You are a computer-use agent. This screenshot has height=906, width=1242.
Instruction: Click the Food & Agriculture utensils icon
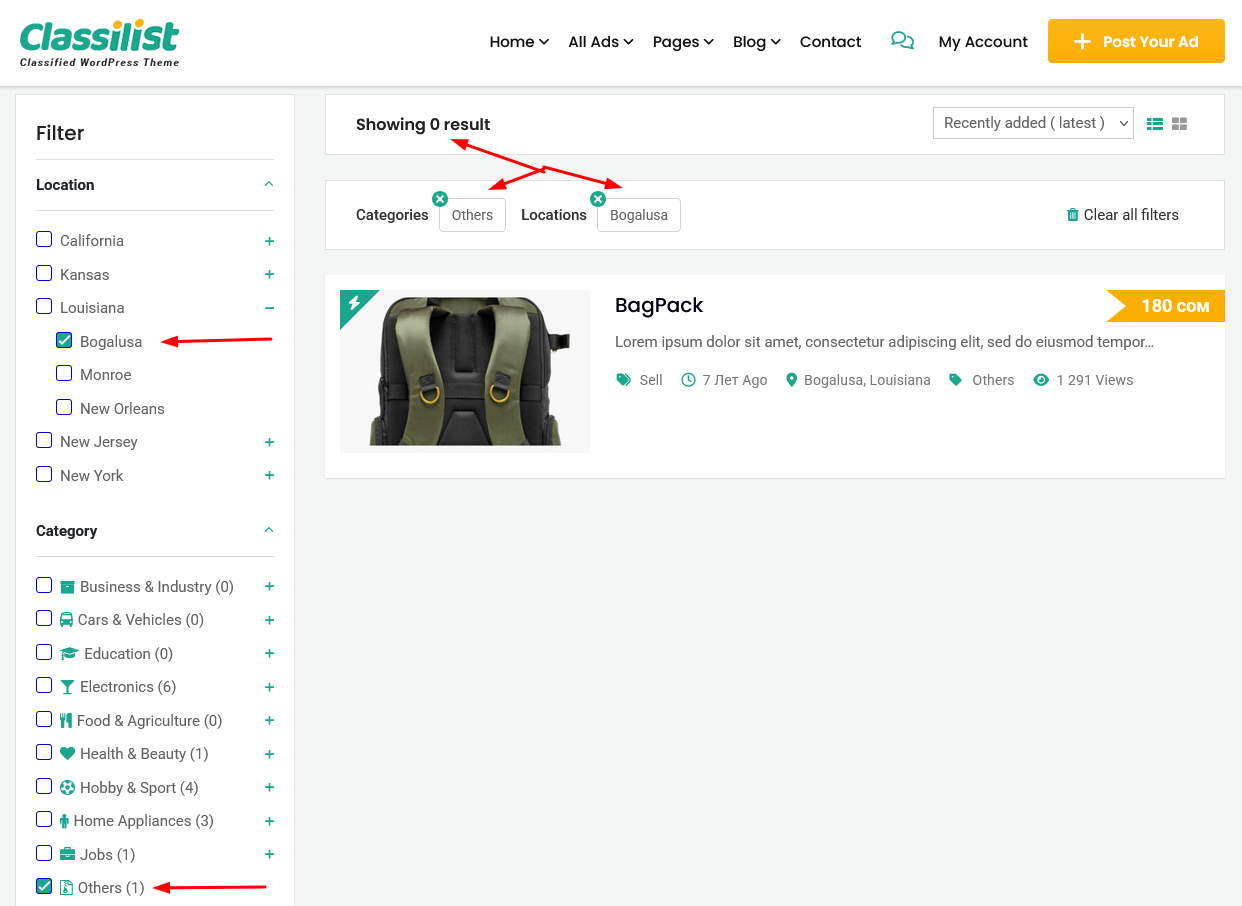click(66, 721)
